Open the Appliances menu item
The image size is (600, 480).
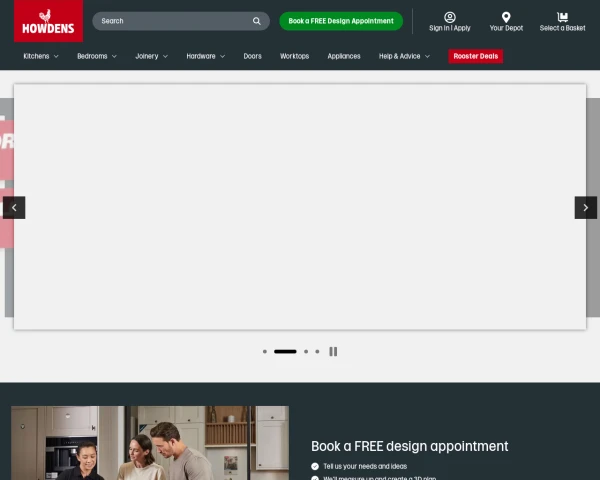pyautogui.click(x=344, y=56)
